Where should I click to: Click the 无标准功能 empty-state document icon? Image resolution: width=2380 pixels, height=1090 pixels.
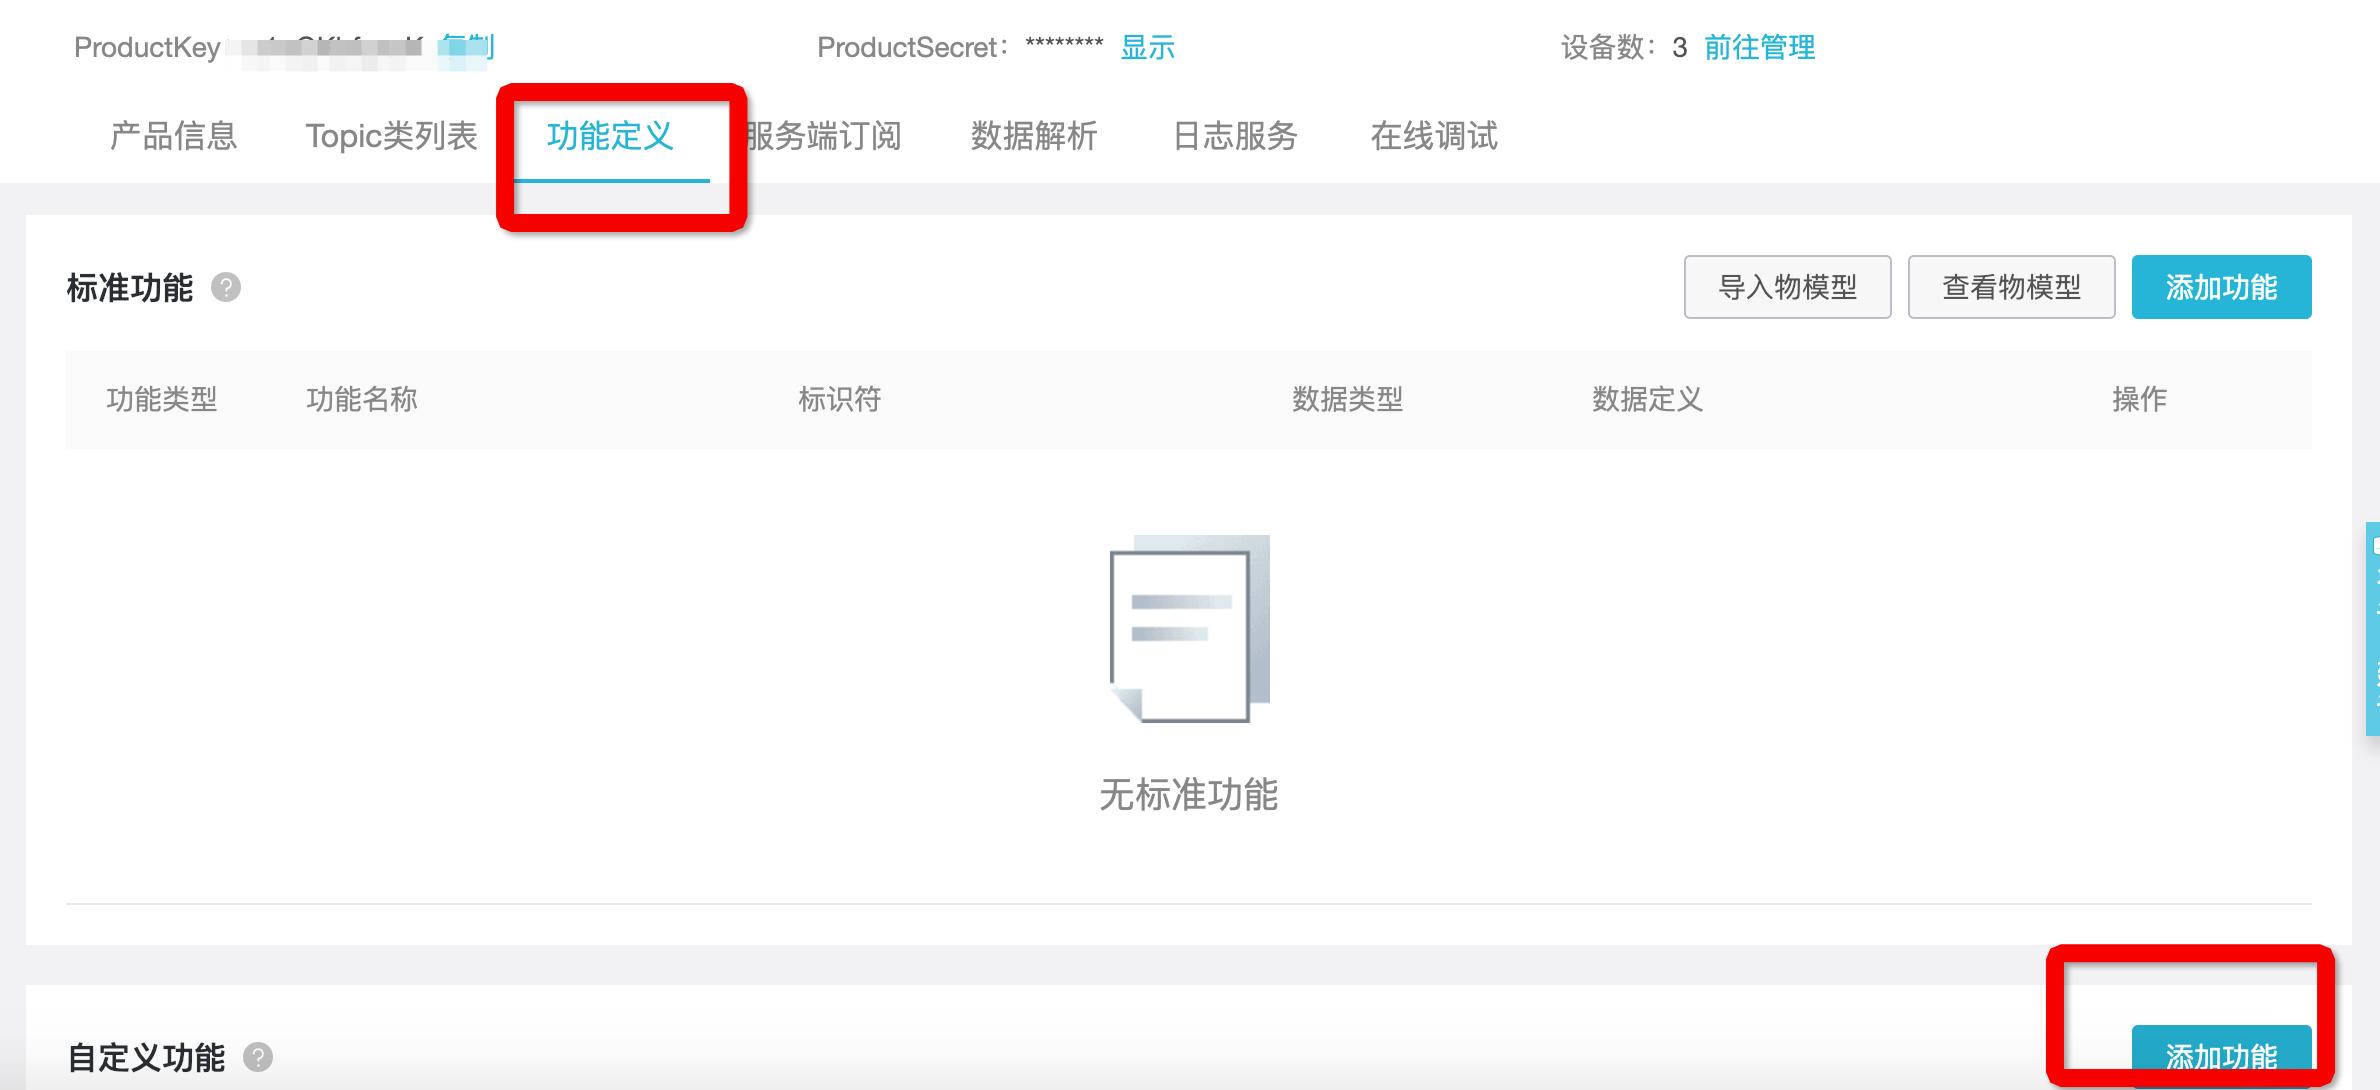[1188, 630]
